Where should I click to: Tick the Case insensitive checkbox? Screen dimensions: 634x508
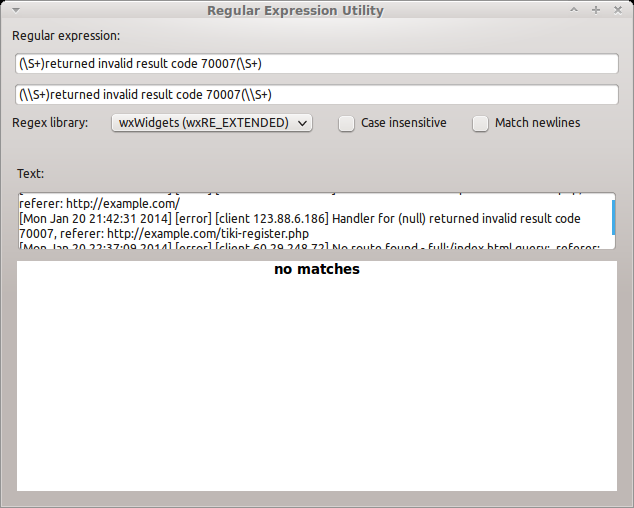(347, 124)
